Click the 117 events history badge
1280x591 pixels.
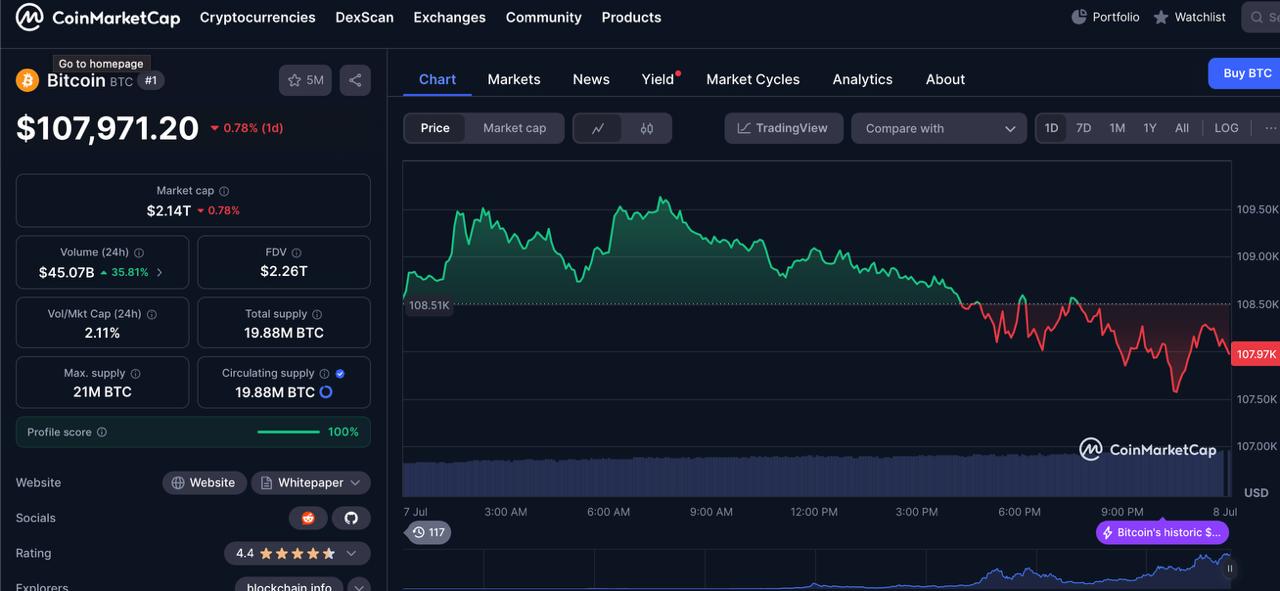(x=428, y=532)
